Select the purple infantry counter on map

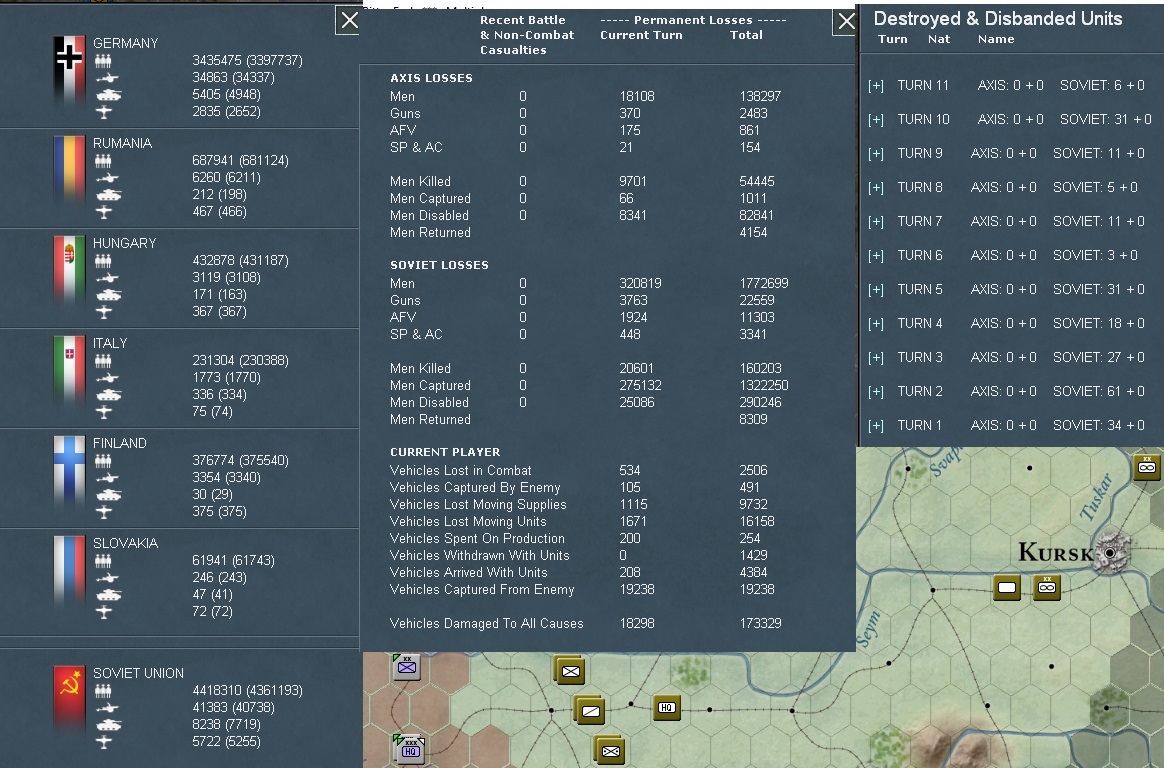tap(407, 667)
